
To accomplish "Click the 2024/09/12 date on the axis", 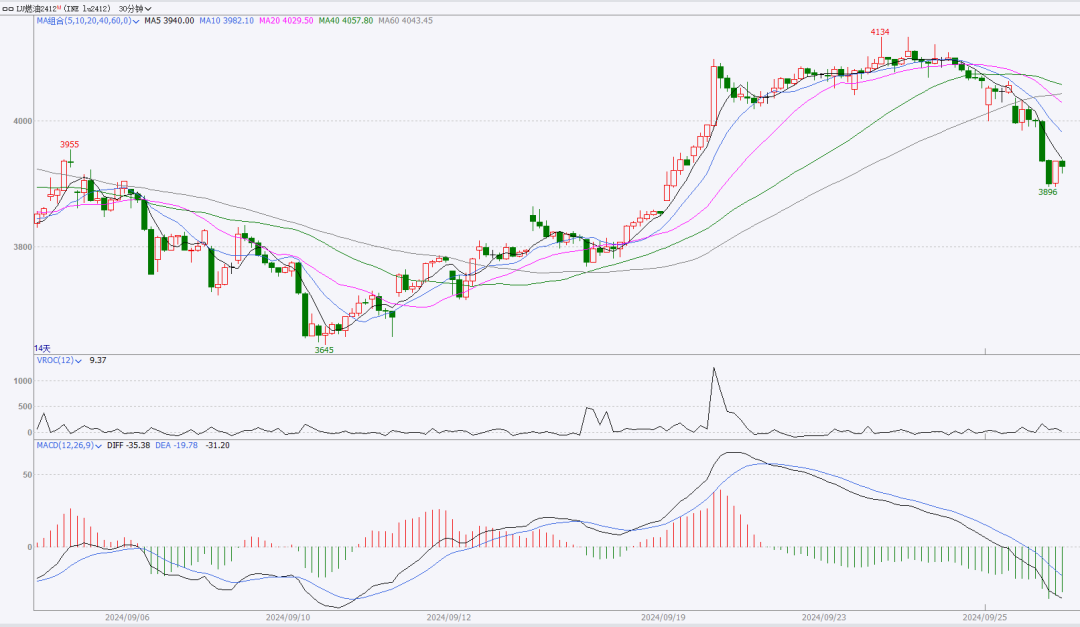I will pyautogui.click(x=448, y=617).
